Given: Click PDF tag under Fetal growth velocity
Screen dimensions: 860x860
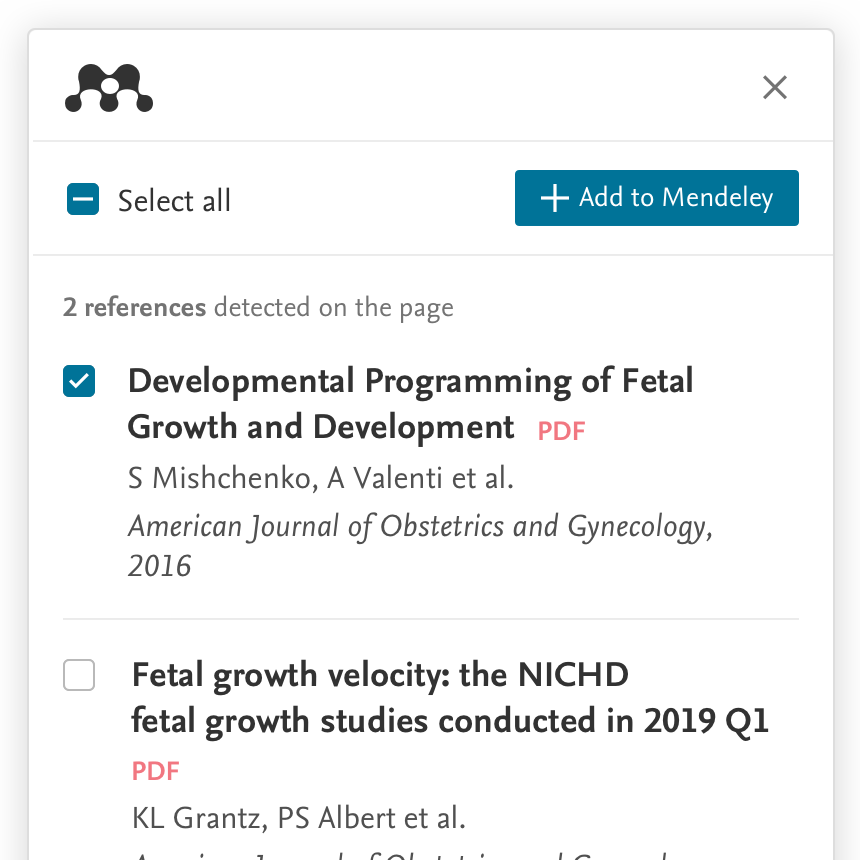Looking at the screenshot, I should [x=155, y=771].
